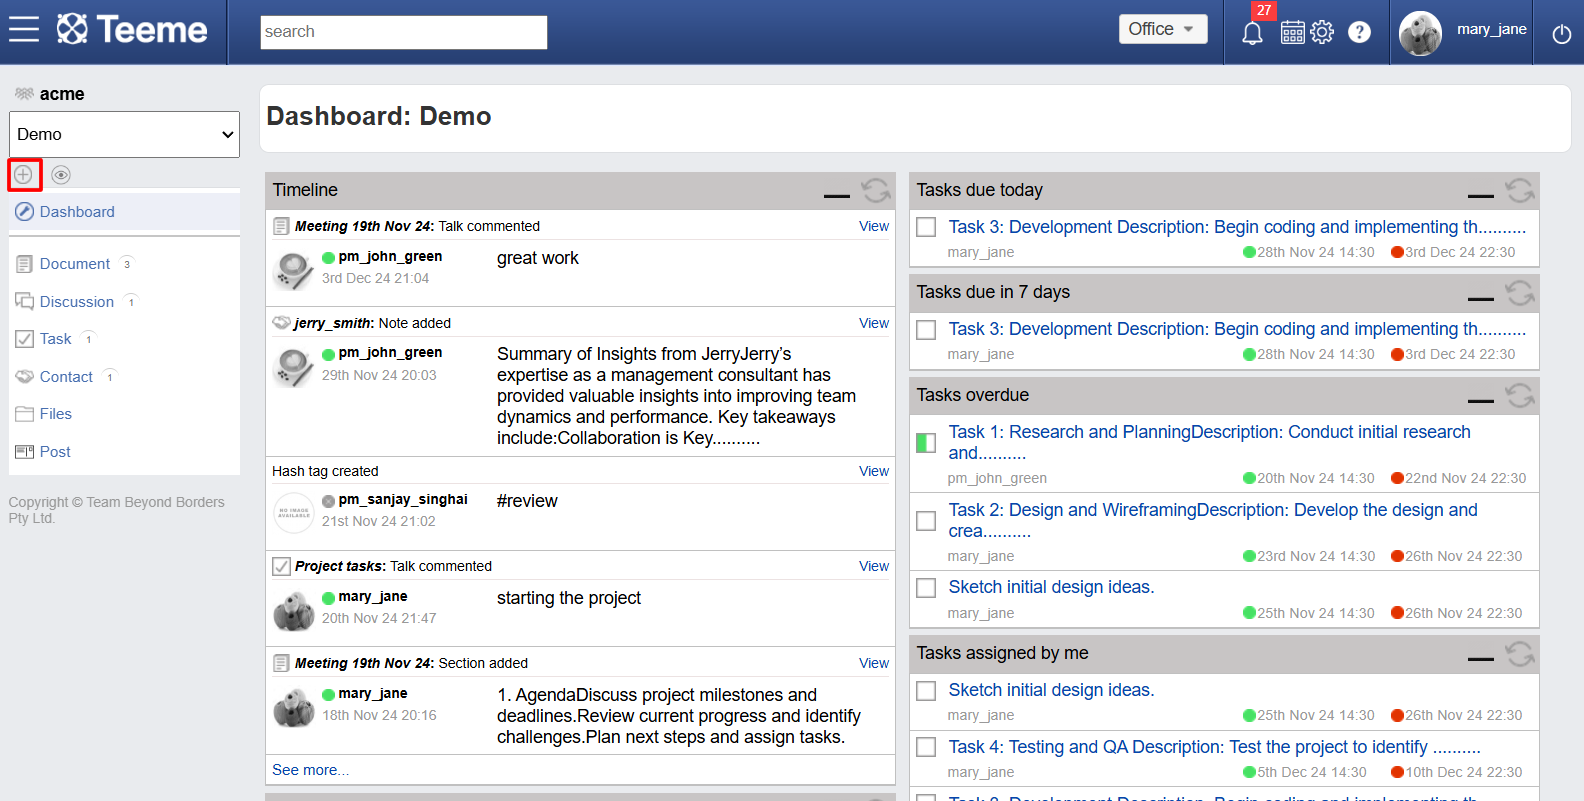Image resolution: width=1584 pixels, height=801 pixels.
Task: Click the Document count badge 3
Action: (126, 264)
